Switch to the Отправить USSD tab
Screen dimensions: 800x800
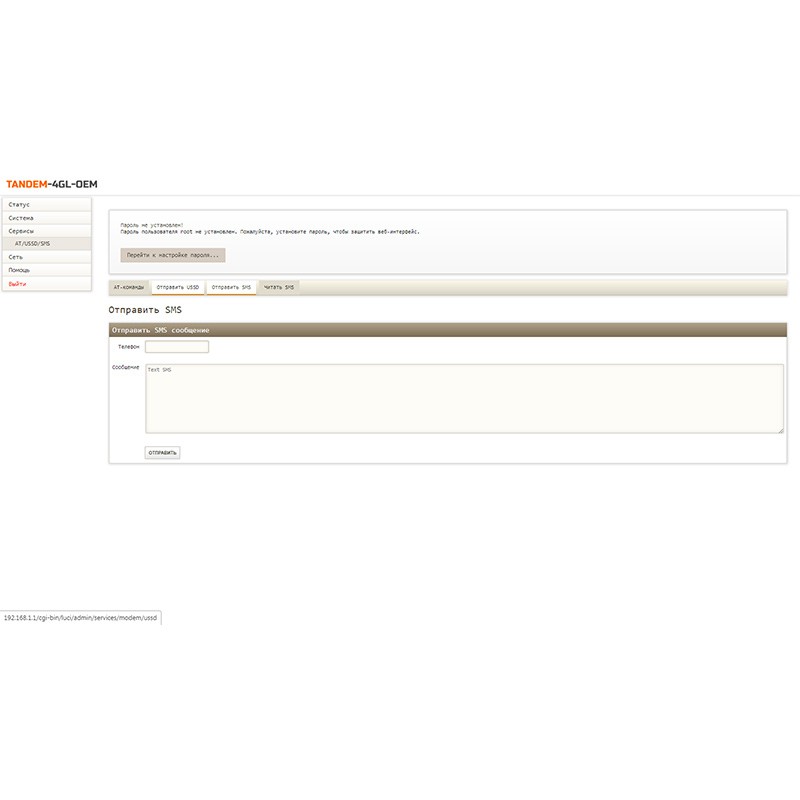pos(178,288)
